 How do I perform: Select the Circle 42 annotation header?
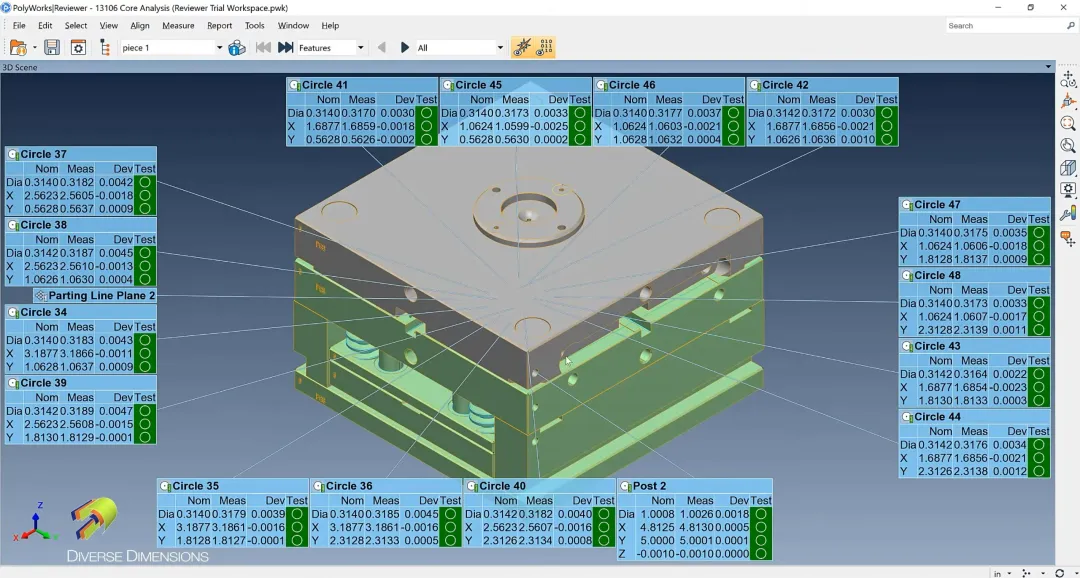click(822, 85)
